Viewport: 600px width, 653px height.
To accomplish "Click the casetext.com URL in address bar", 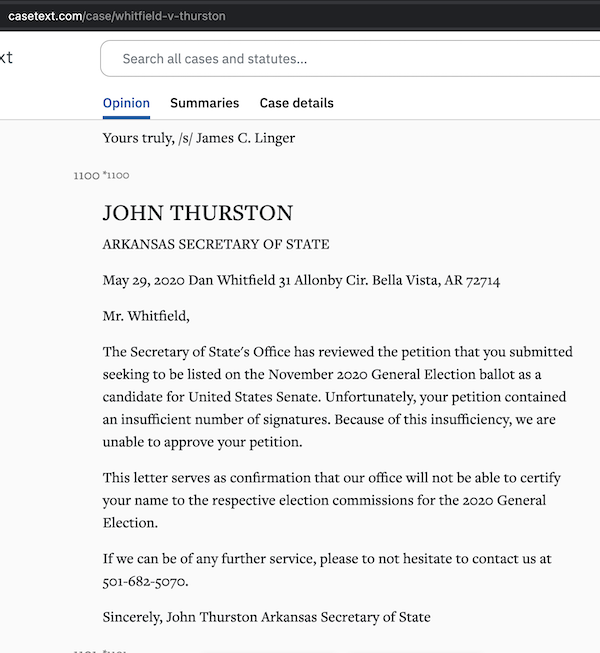I will (x=117, y=16).
